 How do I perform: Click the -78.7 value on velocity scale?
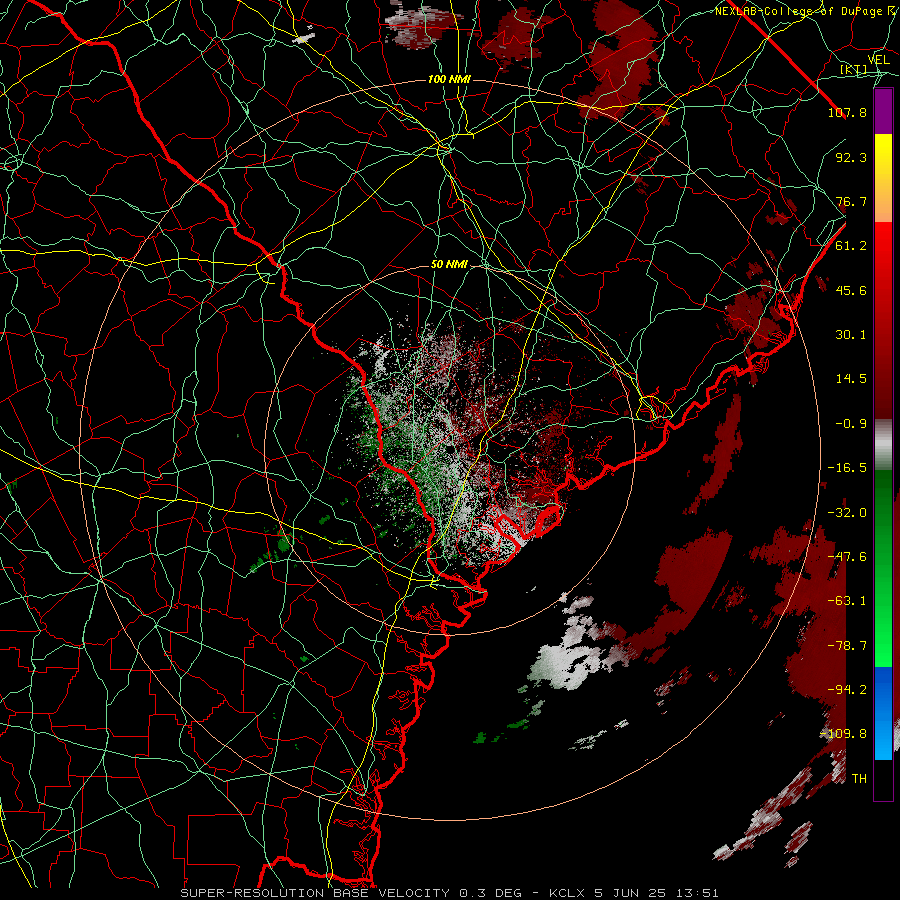(x=847, y=646)
